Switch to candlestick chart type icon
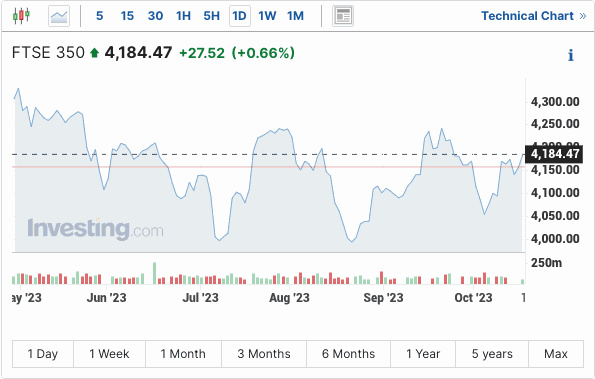The width and height of the screenshot is (595, 379). pyautogui.click(x=21, y=16)
